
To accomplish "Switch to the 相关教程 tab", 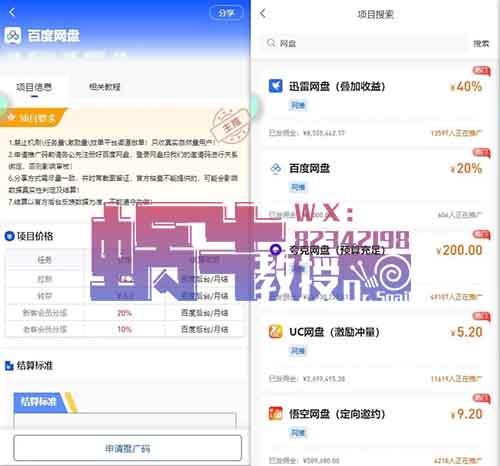I will (104, 87).
